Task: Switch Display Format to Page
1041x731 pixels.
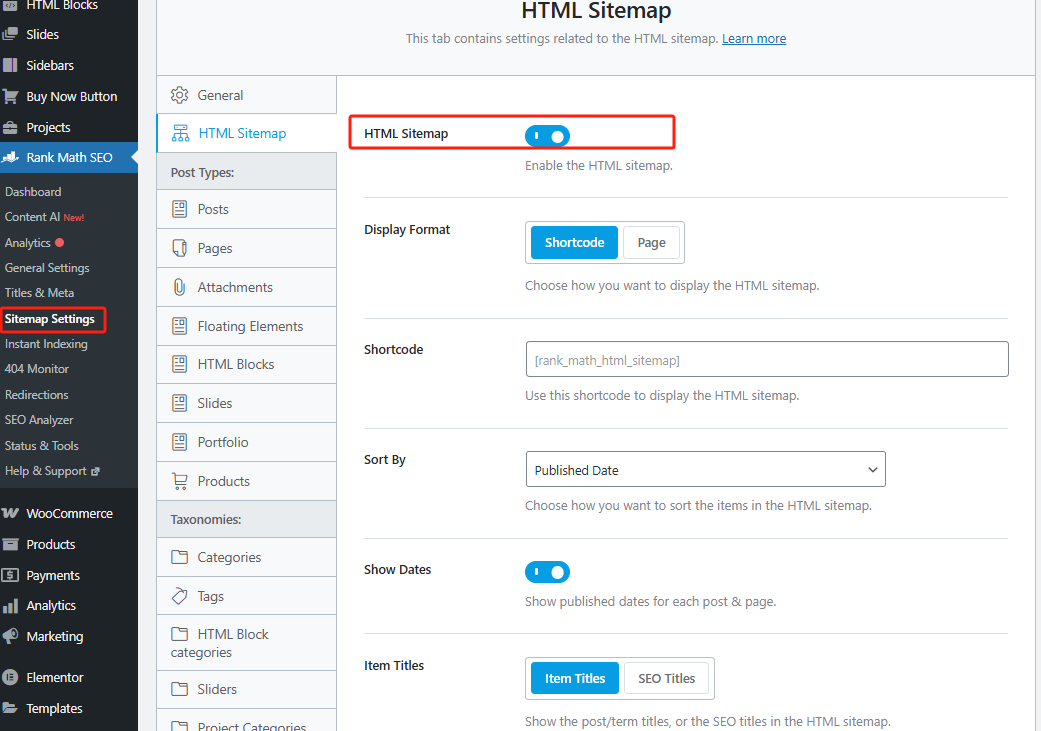Action: 651,242
